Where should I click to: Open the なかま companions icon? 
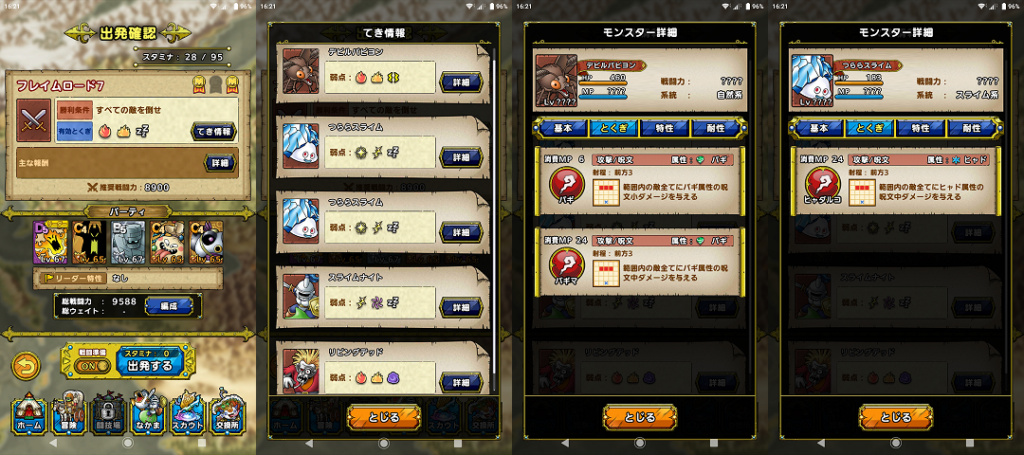click(x=148, y=413)
